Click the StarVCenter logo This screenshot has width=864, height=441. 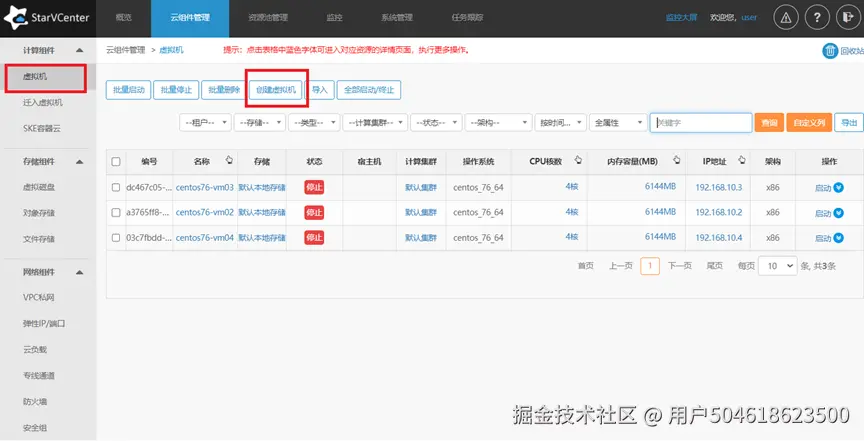[47, 18]
